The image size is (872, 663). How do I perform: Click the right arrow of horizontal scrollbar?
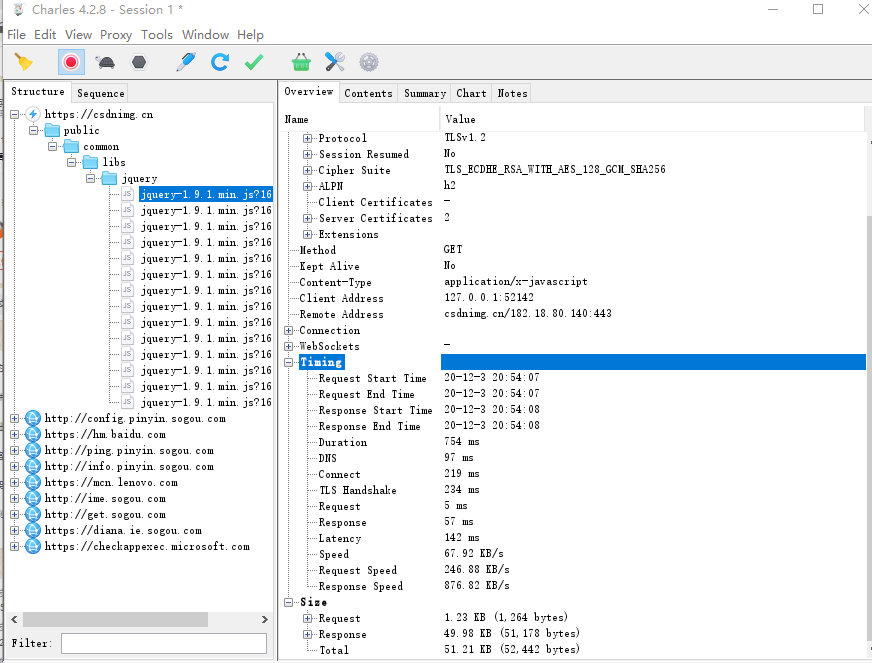tap(265, 619)
